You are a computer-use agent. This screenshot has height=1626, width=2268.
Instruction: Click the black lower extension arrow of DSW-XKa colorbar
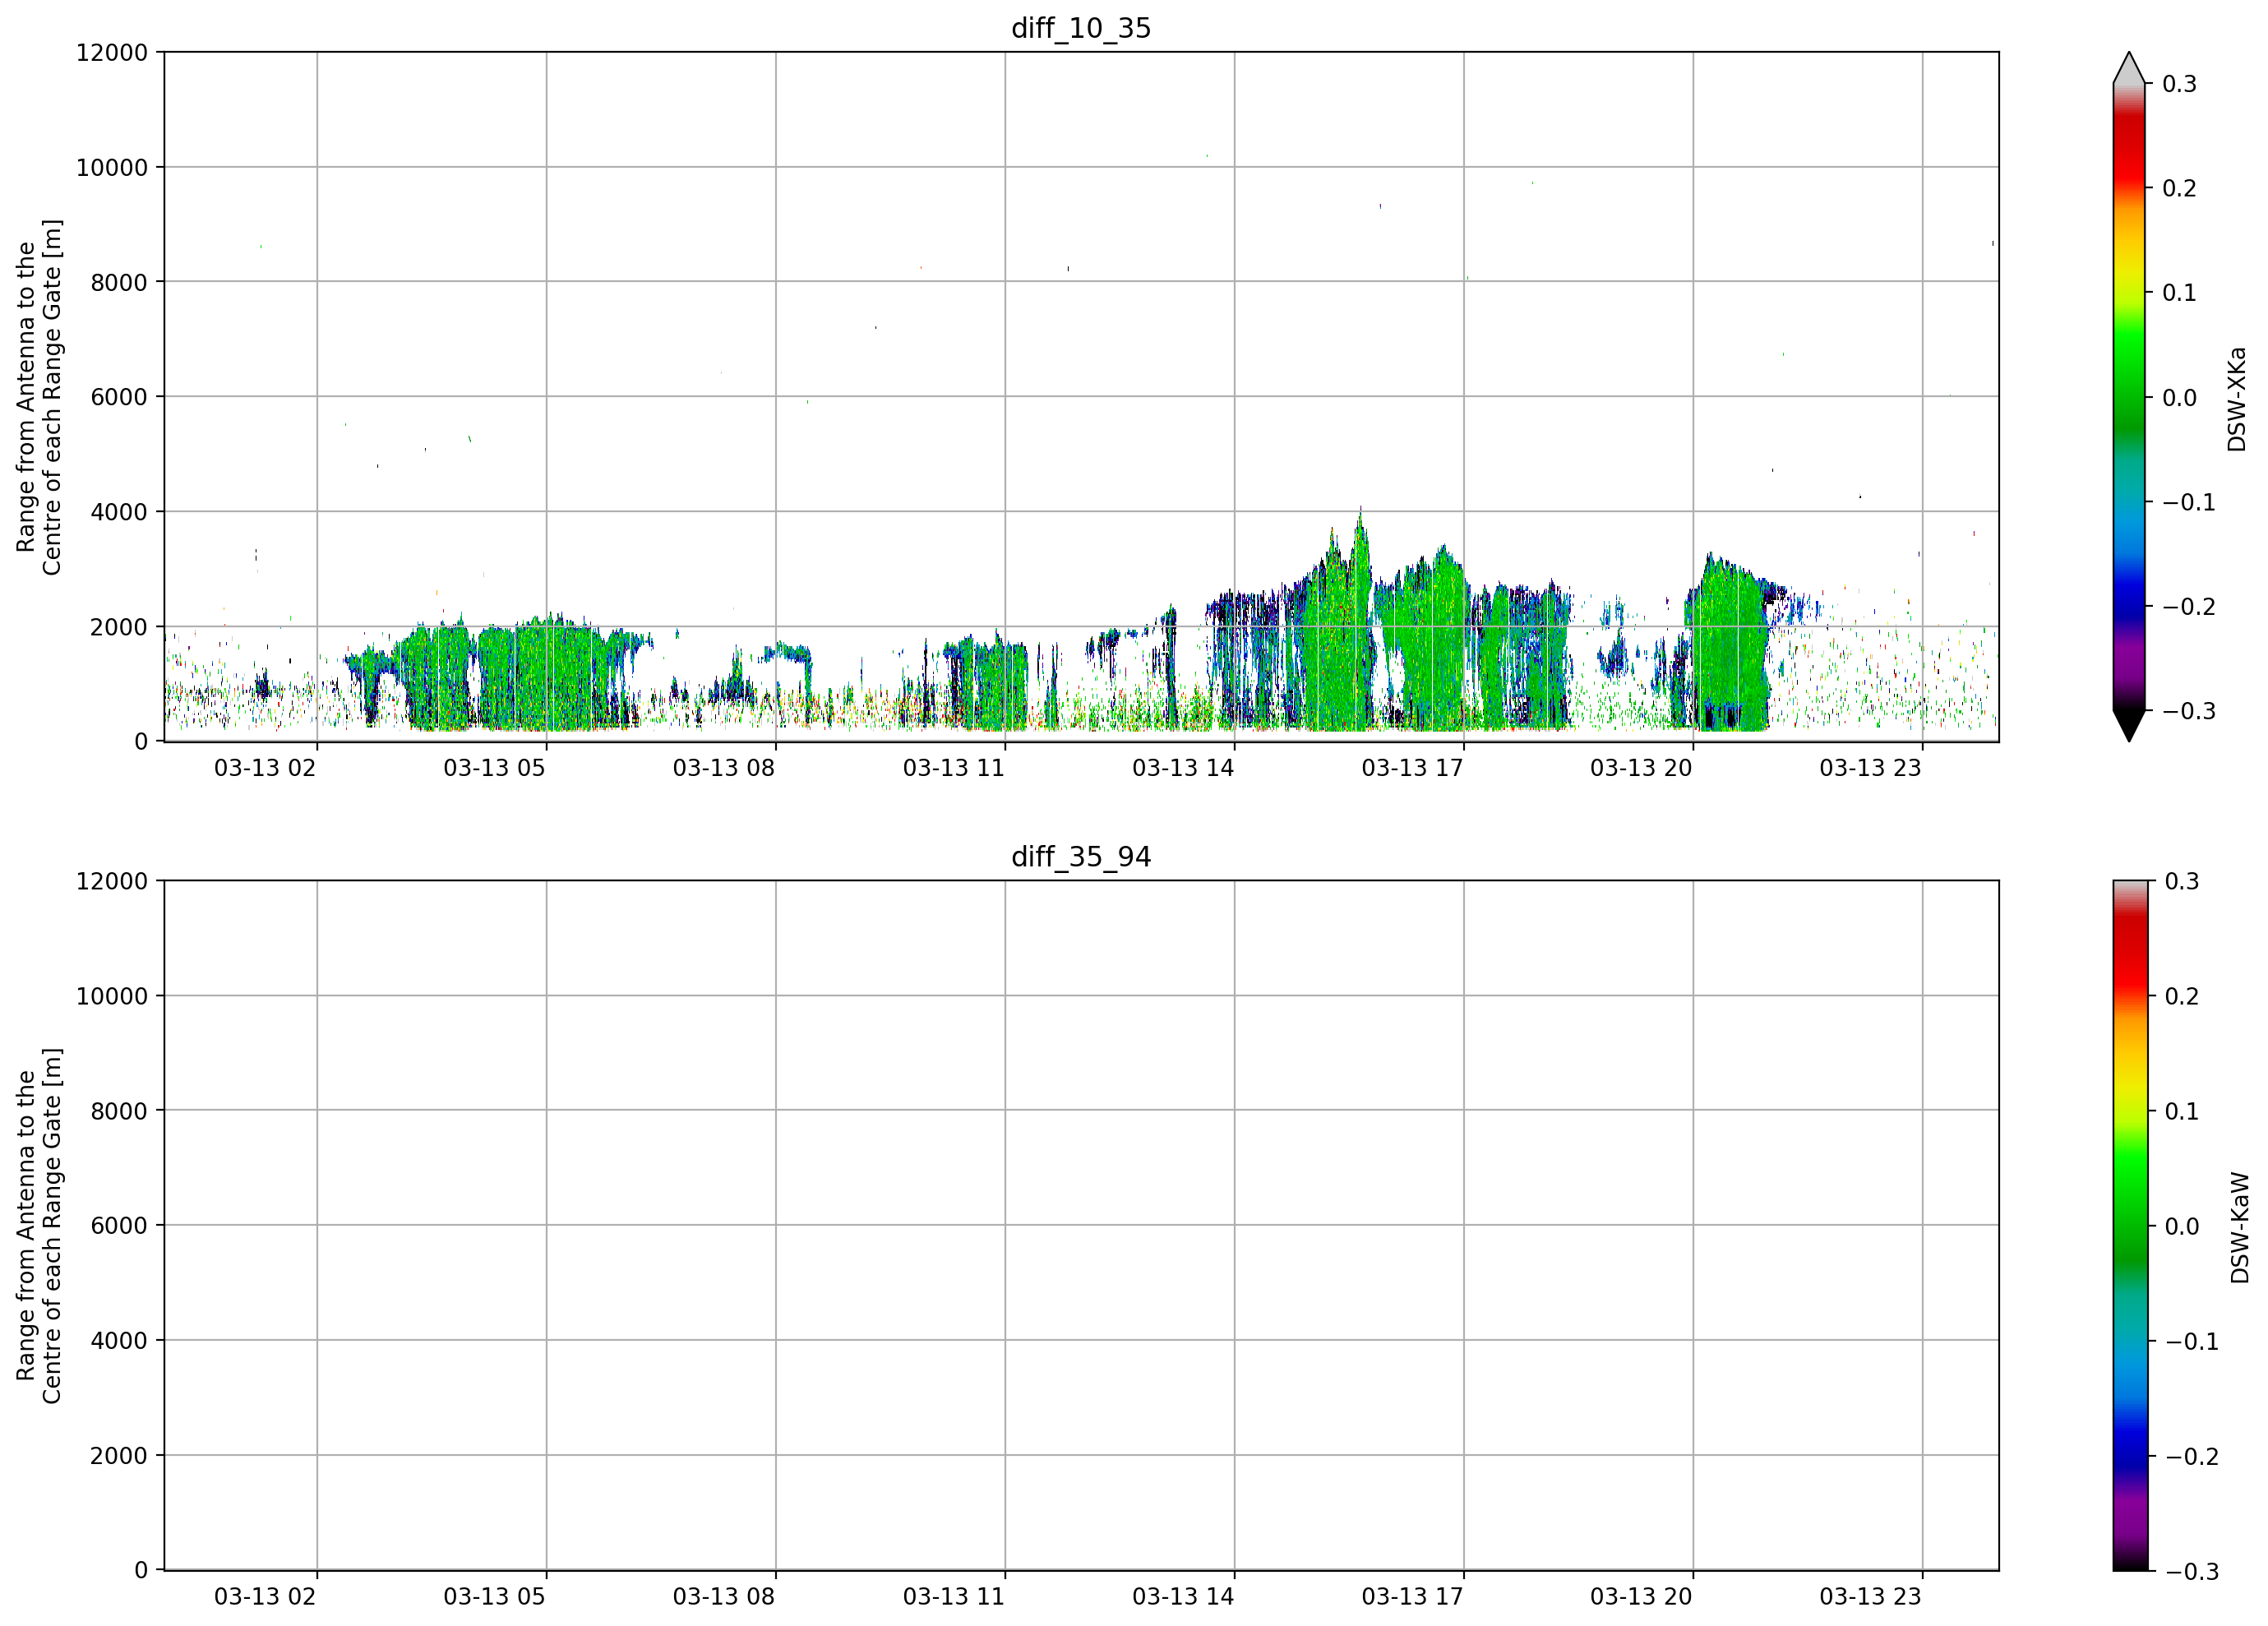[x=2129, y=726]
